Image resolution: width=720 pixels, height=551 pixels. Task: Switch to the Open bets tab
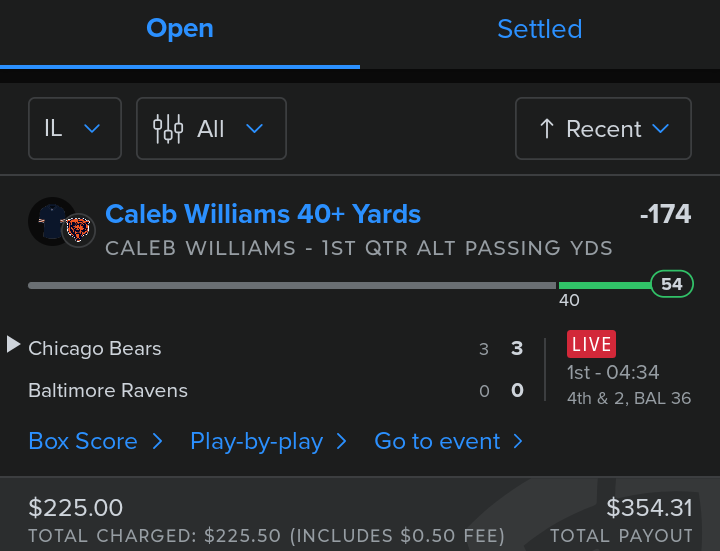(180, 29)
